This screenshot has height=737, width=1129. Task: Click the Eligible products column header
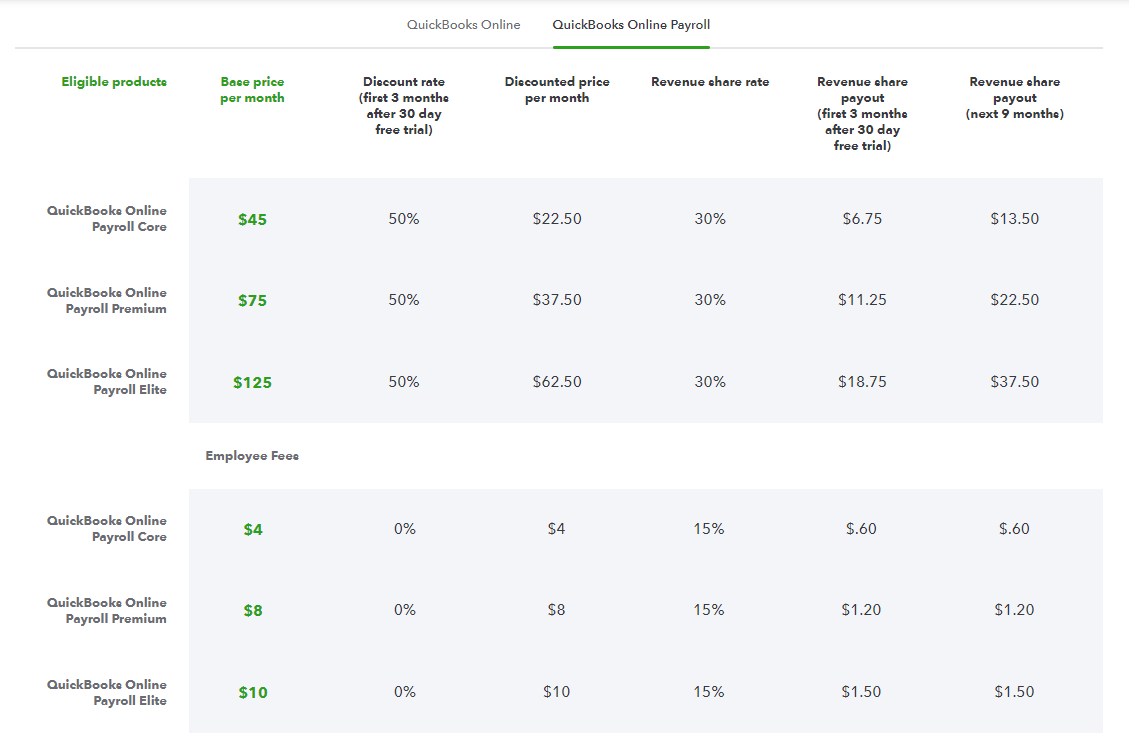[x=114, y=82]
